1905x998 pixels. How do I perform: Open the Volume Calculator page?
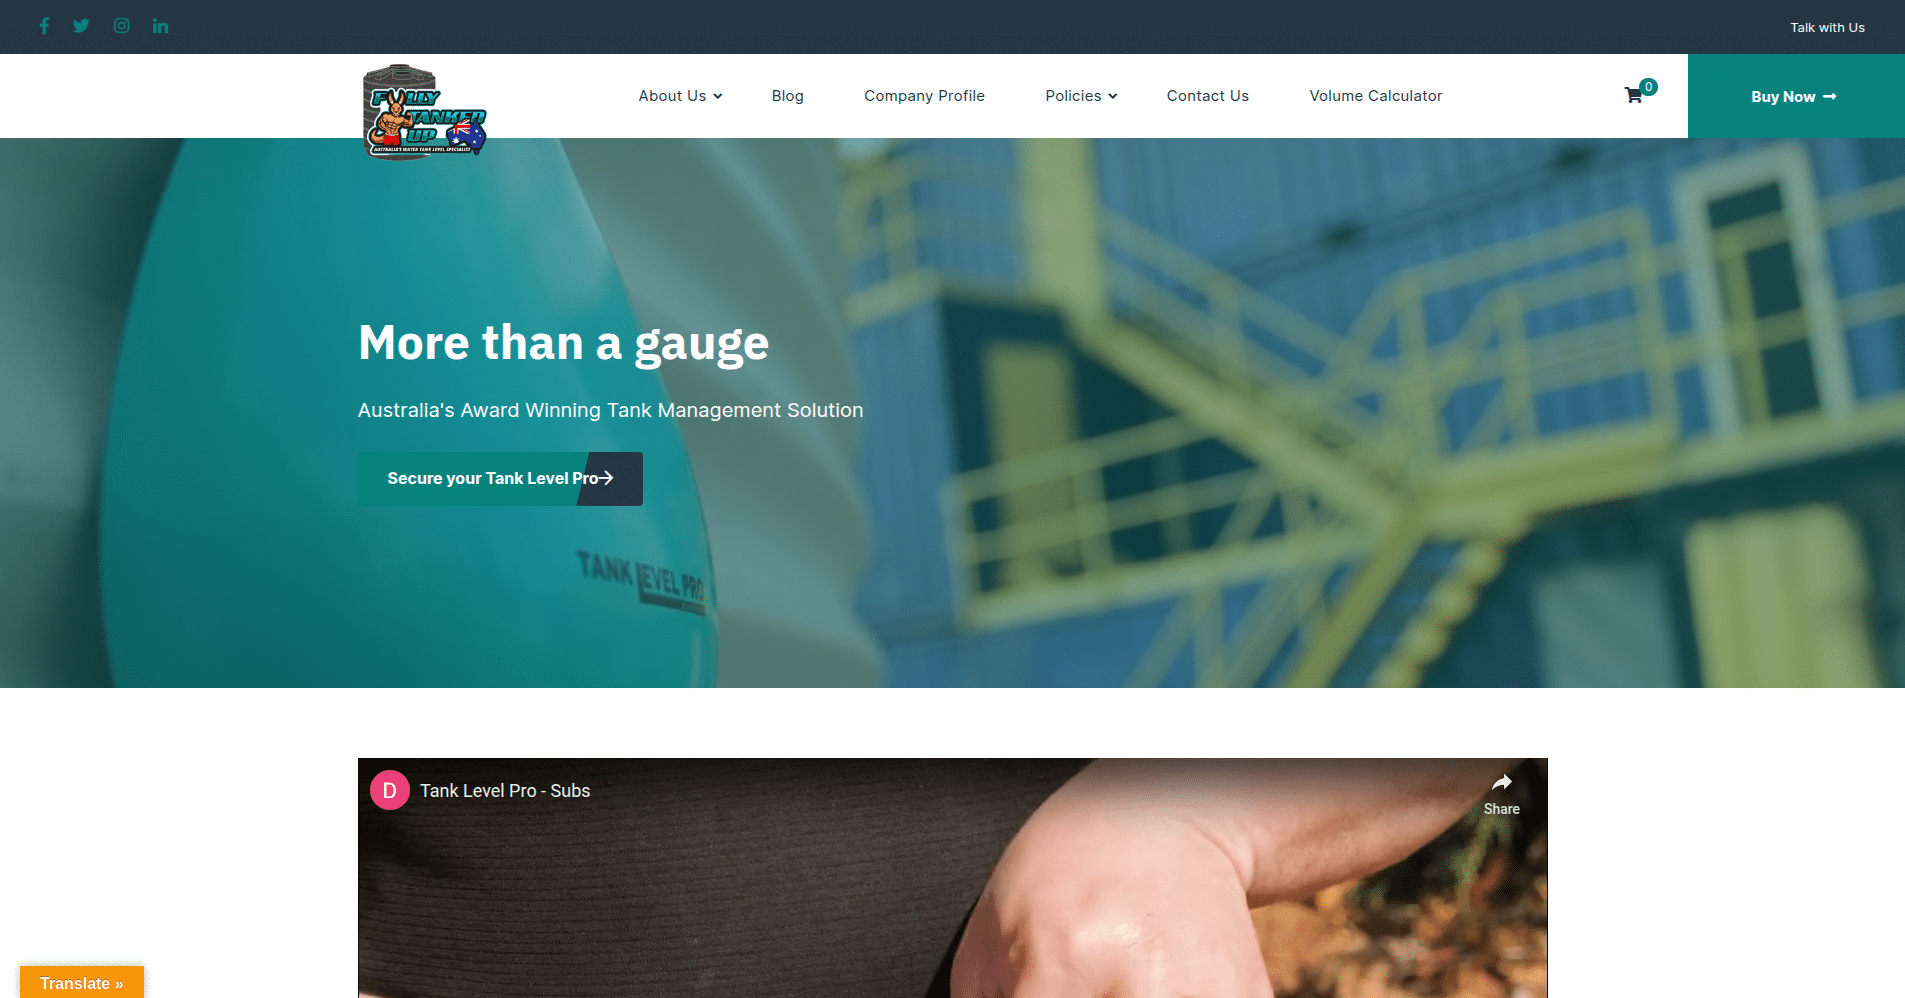1376,96
